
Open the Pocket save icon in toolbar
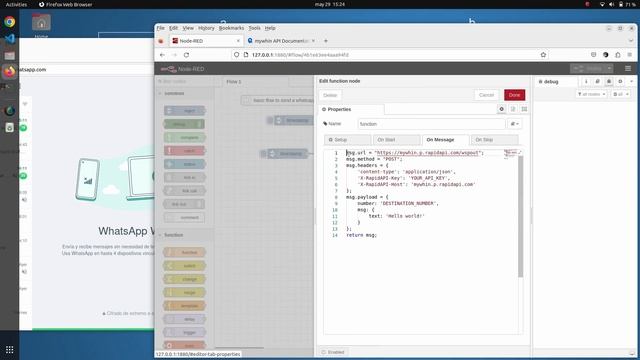593,55
